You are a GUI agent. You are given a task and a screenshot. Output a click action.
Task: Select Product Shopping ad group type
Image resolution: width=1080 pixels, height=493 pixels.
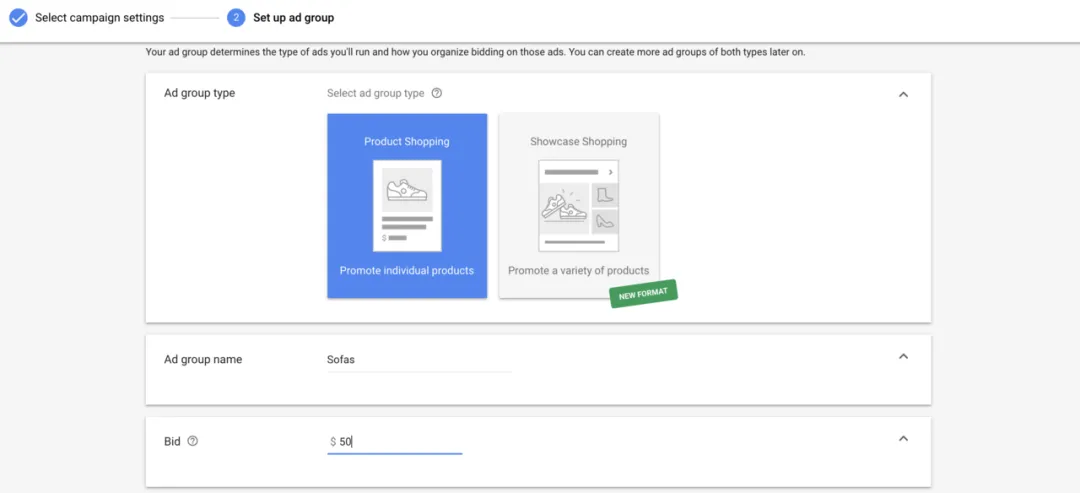pyautogui.click(x=407, y=206)
